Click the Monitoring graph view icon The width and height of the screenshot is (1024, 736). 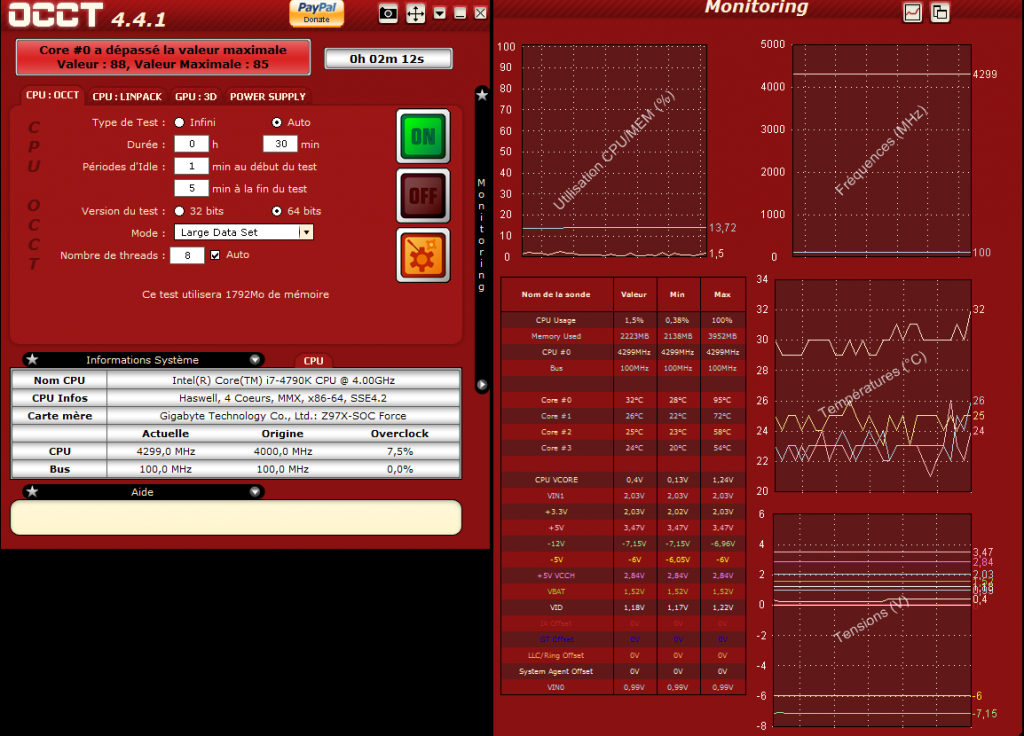[x=912, y=12]
